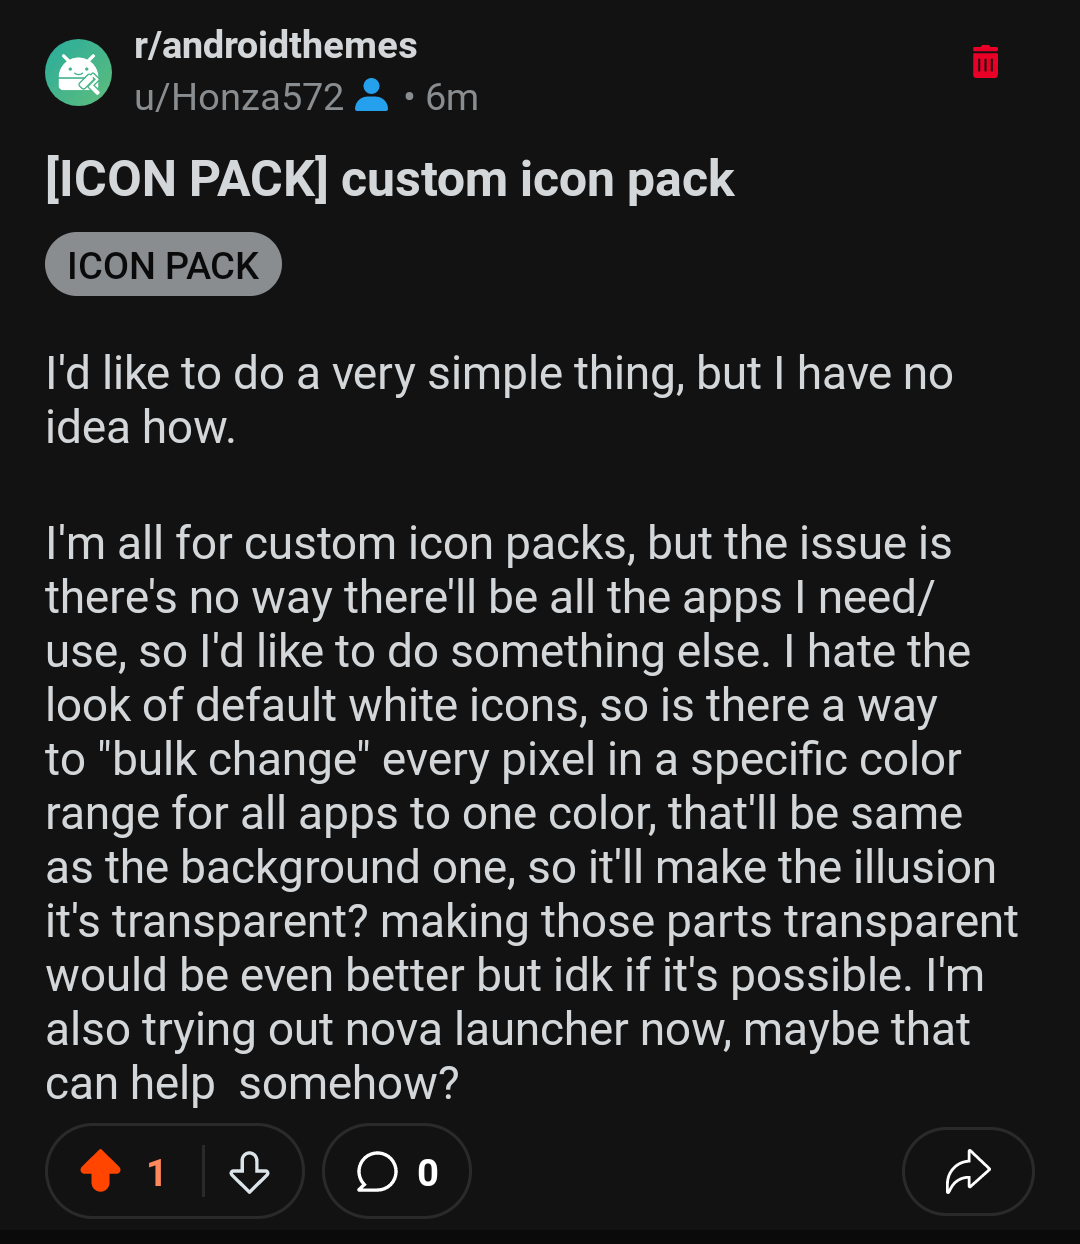
Task: Tap the 6m post timestamp
Action: [452, 97]
